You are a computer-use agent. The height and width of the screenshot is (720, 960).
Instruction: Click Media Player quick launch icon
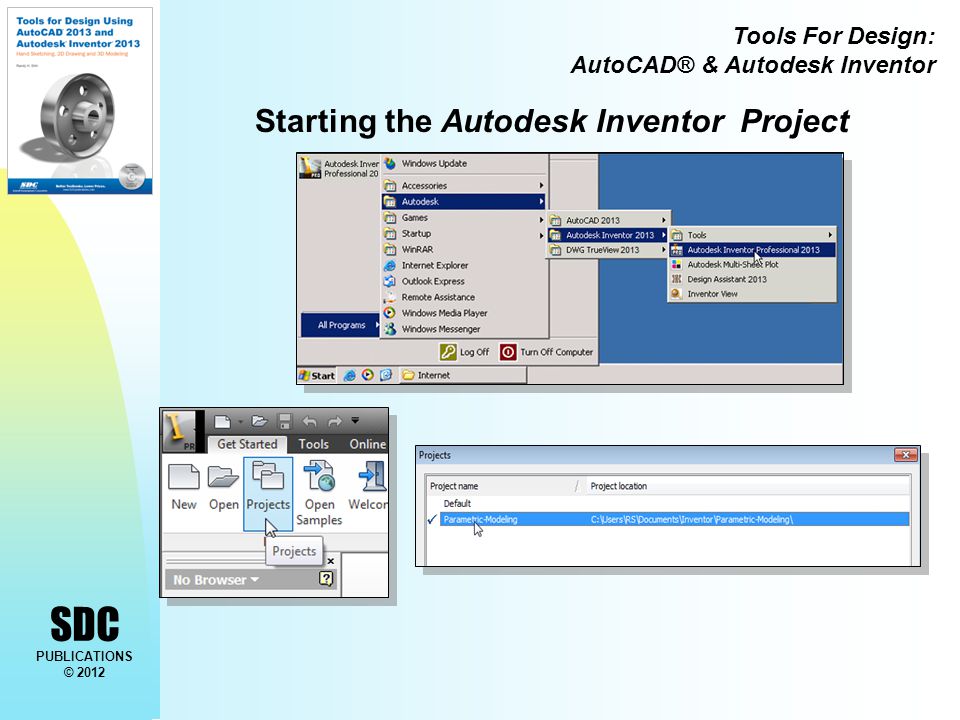pos(367,375)
